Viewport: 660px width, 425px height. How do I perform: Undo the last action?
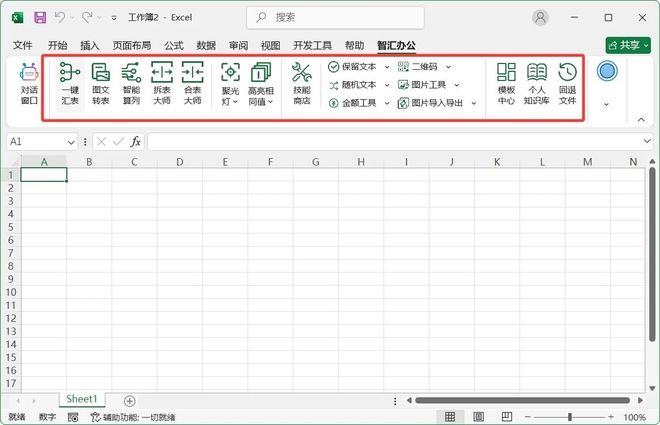(60, 17)
